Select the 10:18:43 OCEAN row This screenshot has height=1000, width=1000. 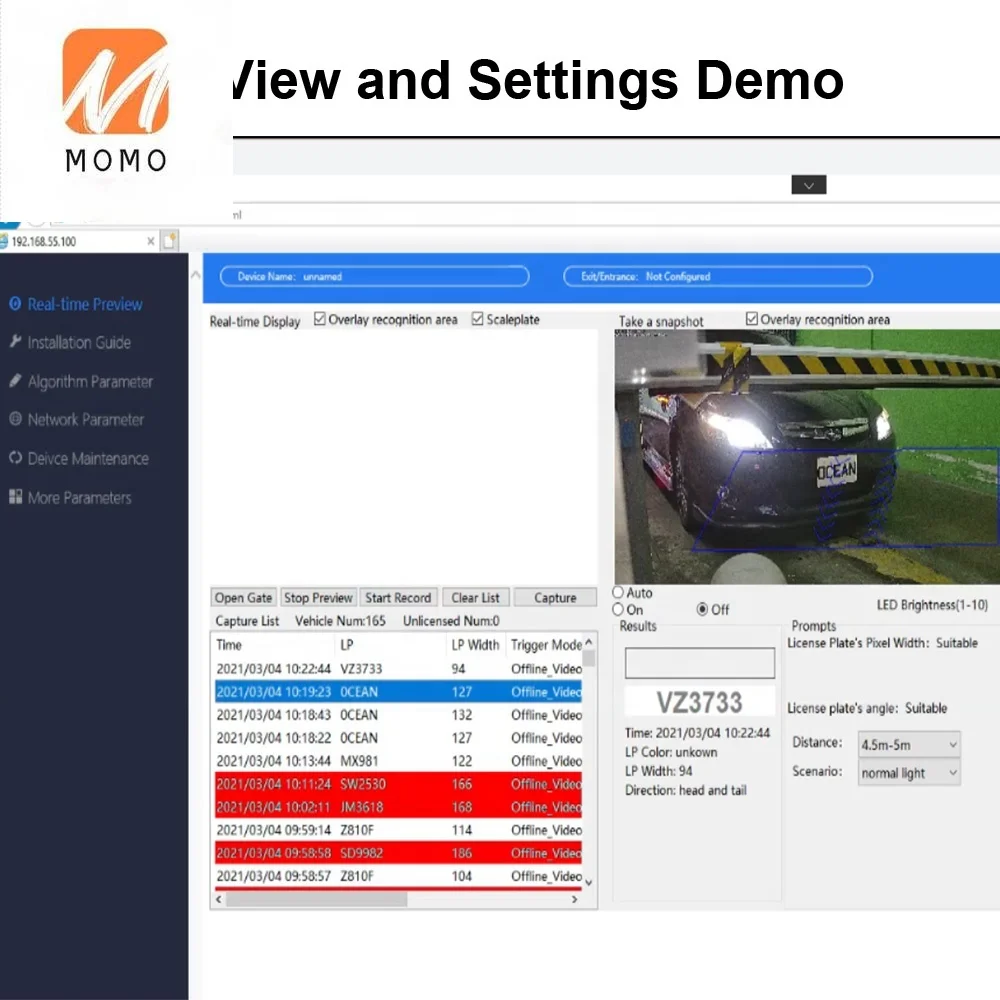[399, 714]
